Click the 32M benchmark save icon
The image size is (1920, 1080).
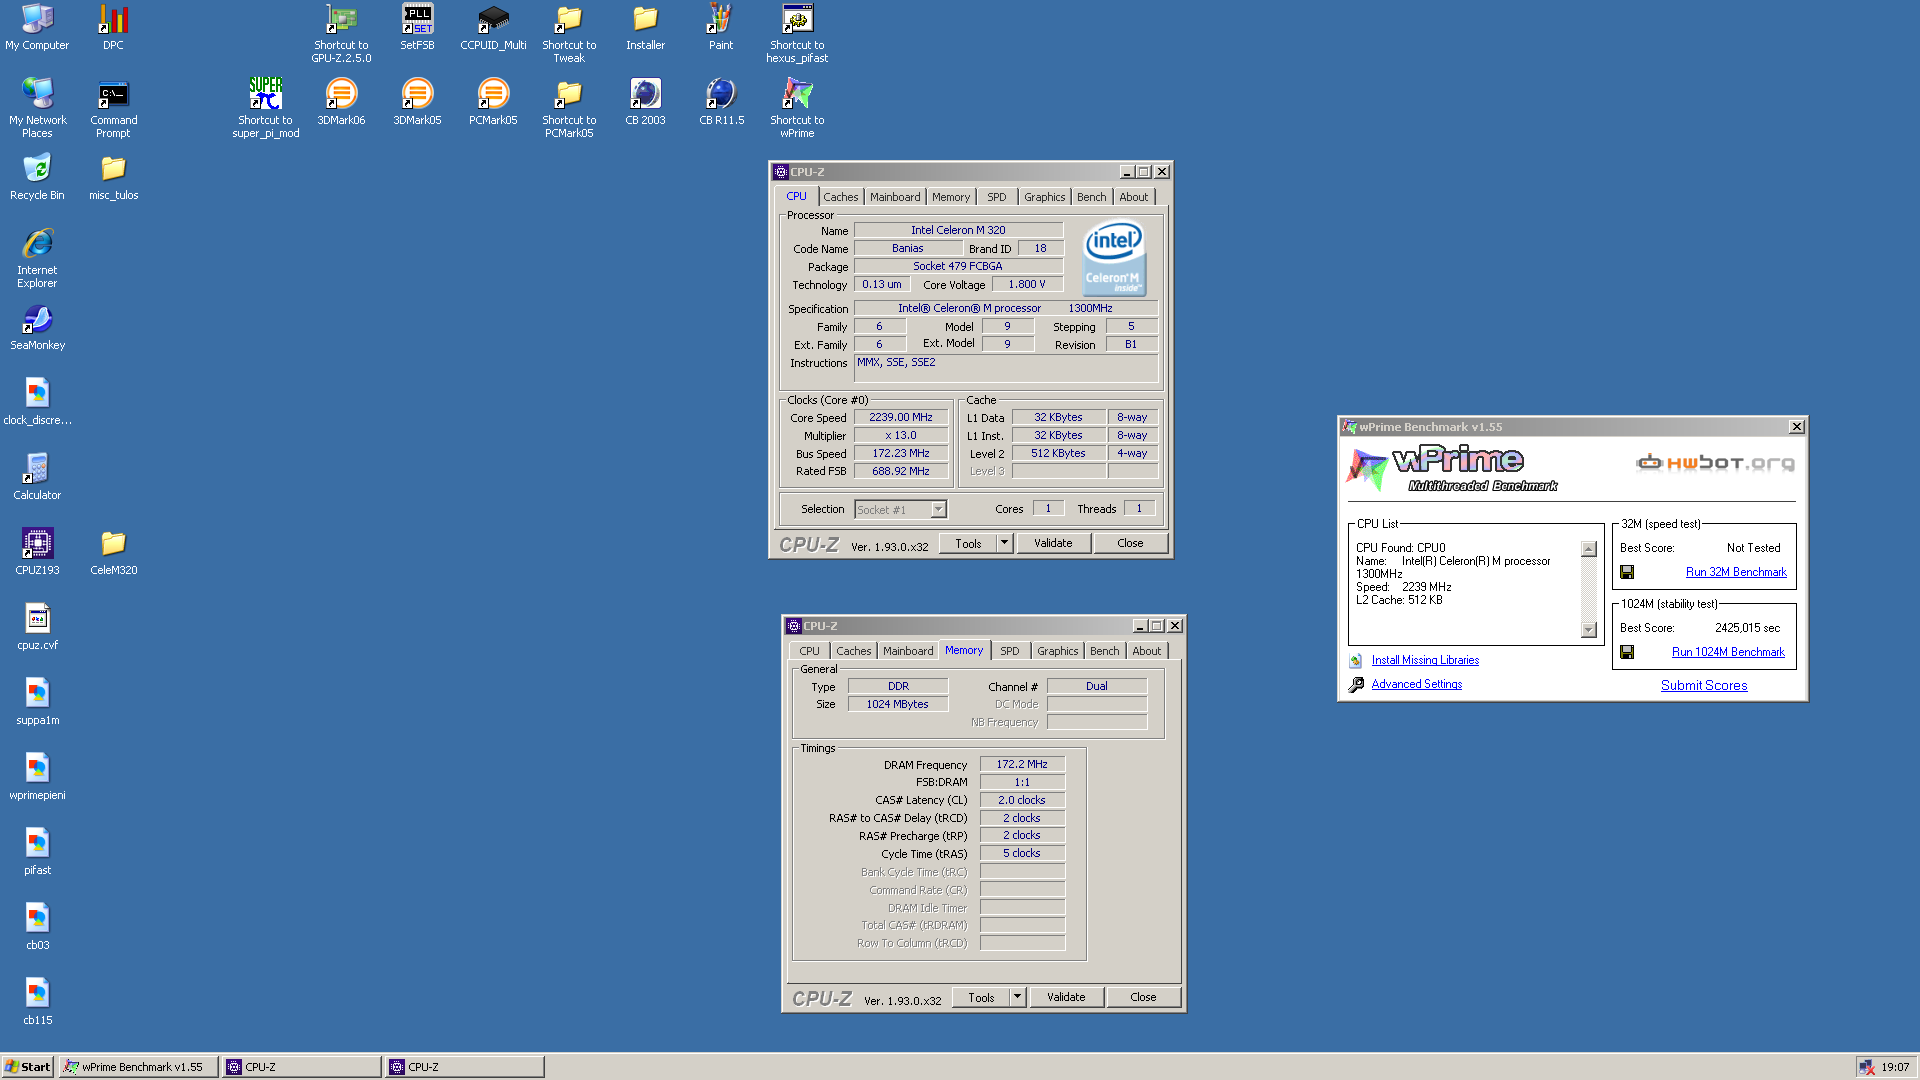tap(1627, 572)
